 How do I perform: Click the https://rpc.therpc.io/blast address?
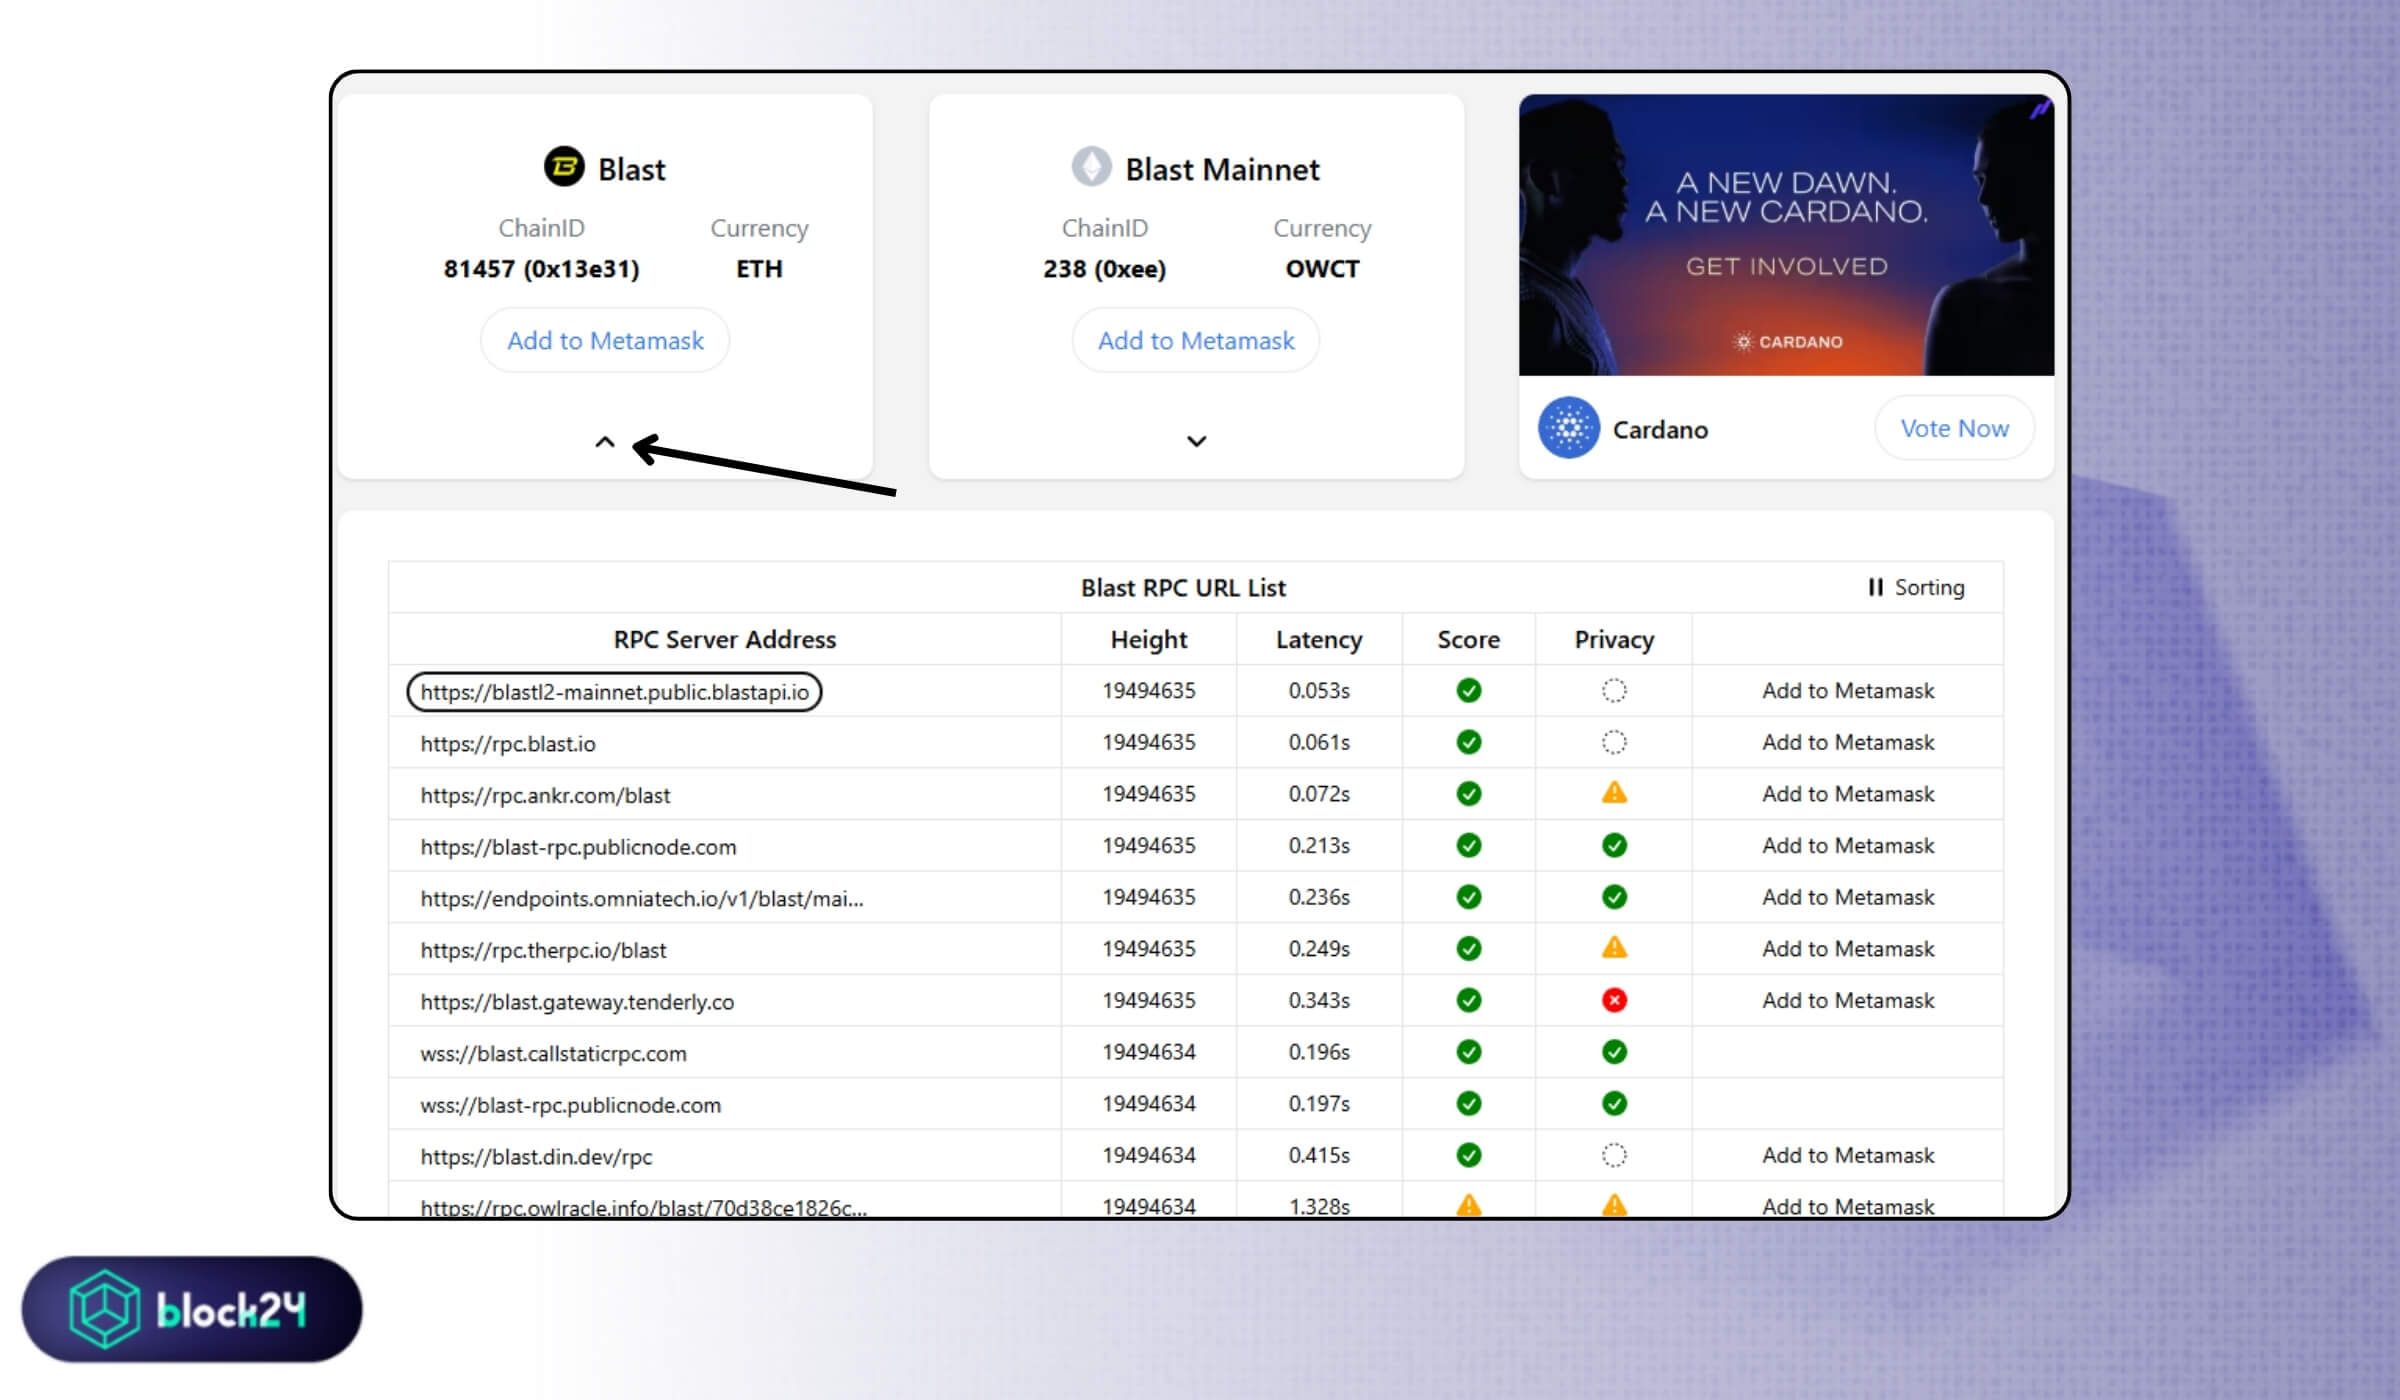543,950
